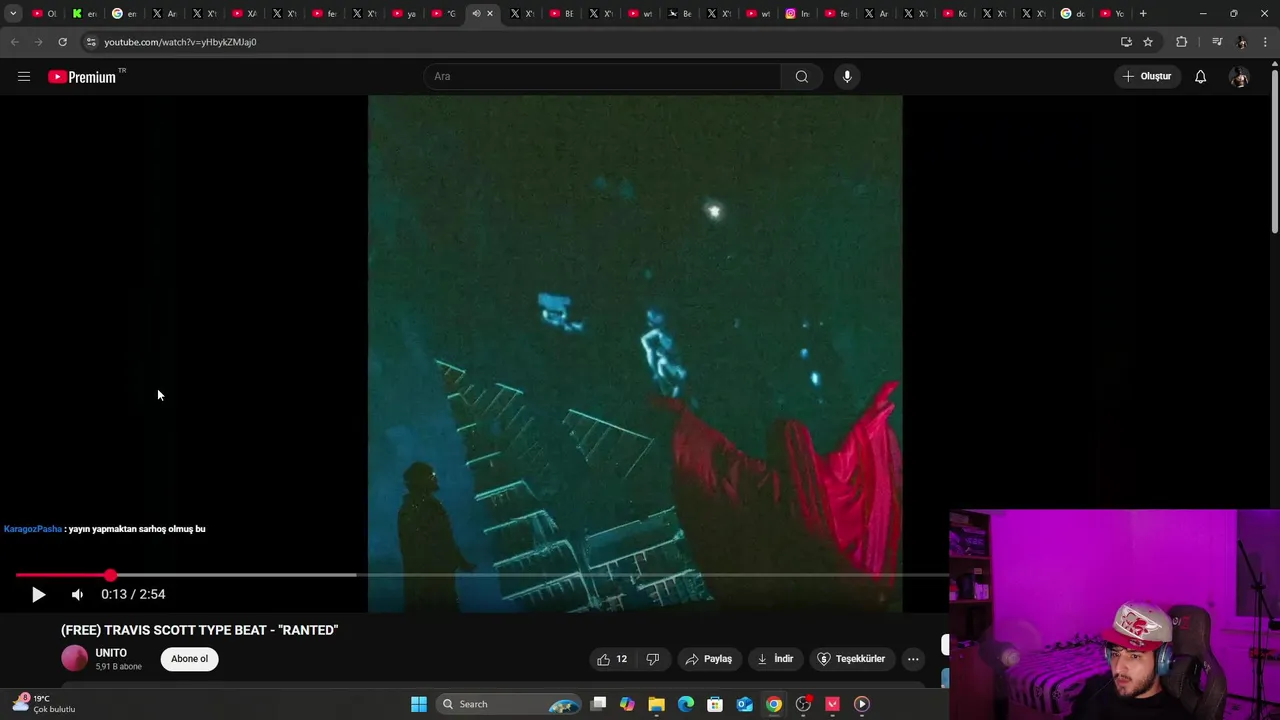Switch to the tab labeled 'Be'
This screenshot has height=720, width=1280.
(680, 14)
